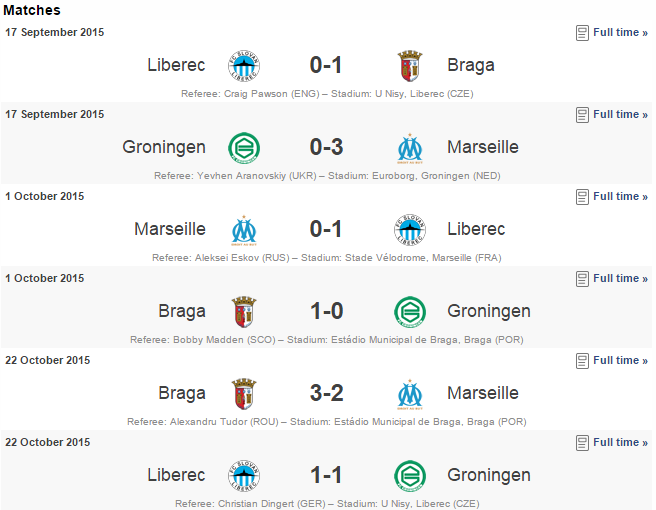Viewport: 656px width, 510px height.
Task: Click Braga crest in Liberec 0-1 Braga match
Action: pyautogui.click(x=410, y=66)
